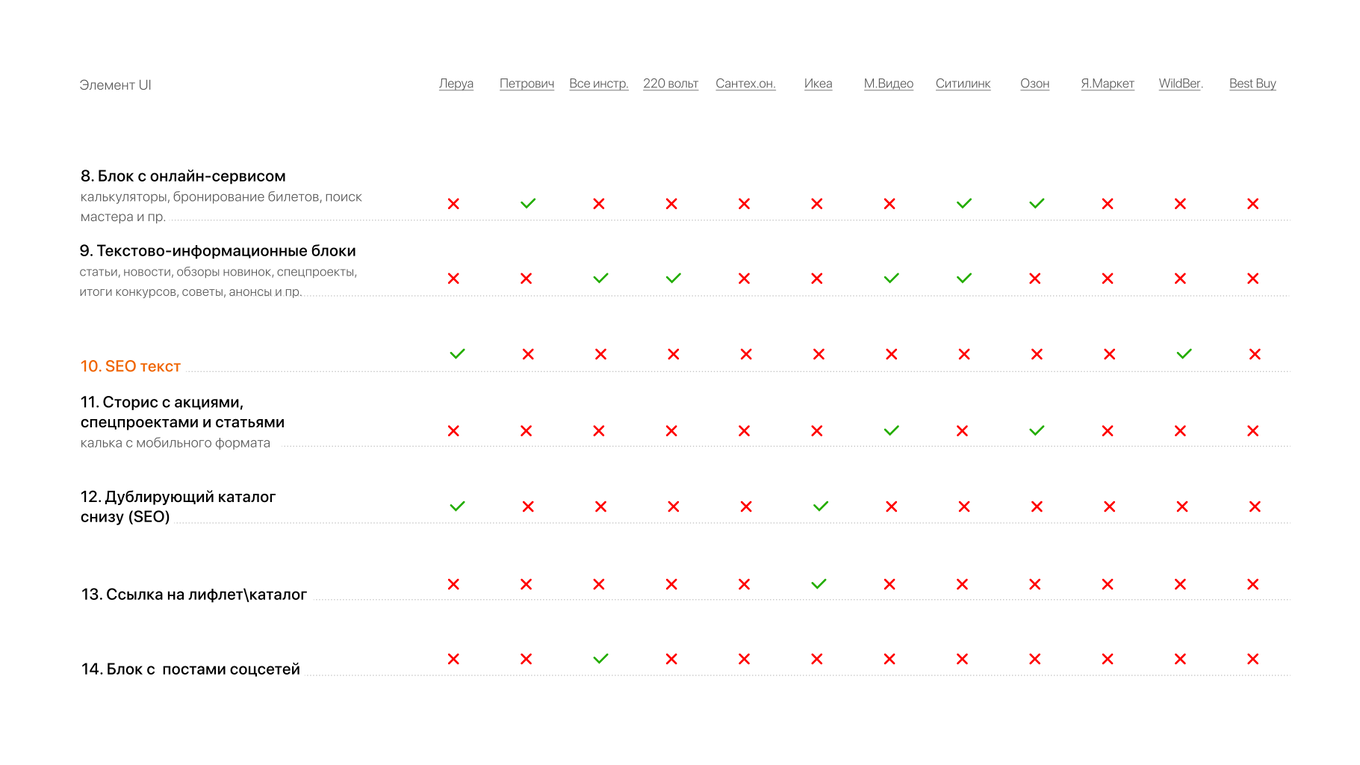Image resolution: width=1360 pixels, height=765 pixels.
Task: Click the '13. Ссылка на лифлет\каталог' row label
Action: (x=194, y=595)
